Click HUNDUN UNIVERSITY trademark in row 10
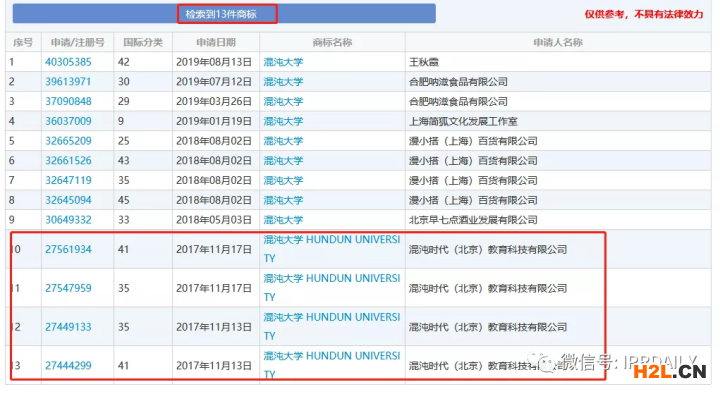This screenshot has width=720, height=394. [x=332, y=249]
